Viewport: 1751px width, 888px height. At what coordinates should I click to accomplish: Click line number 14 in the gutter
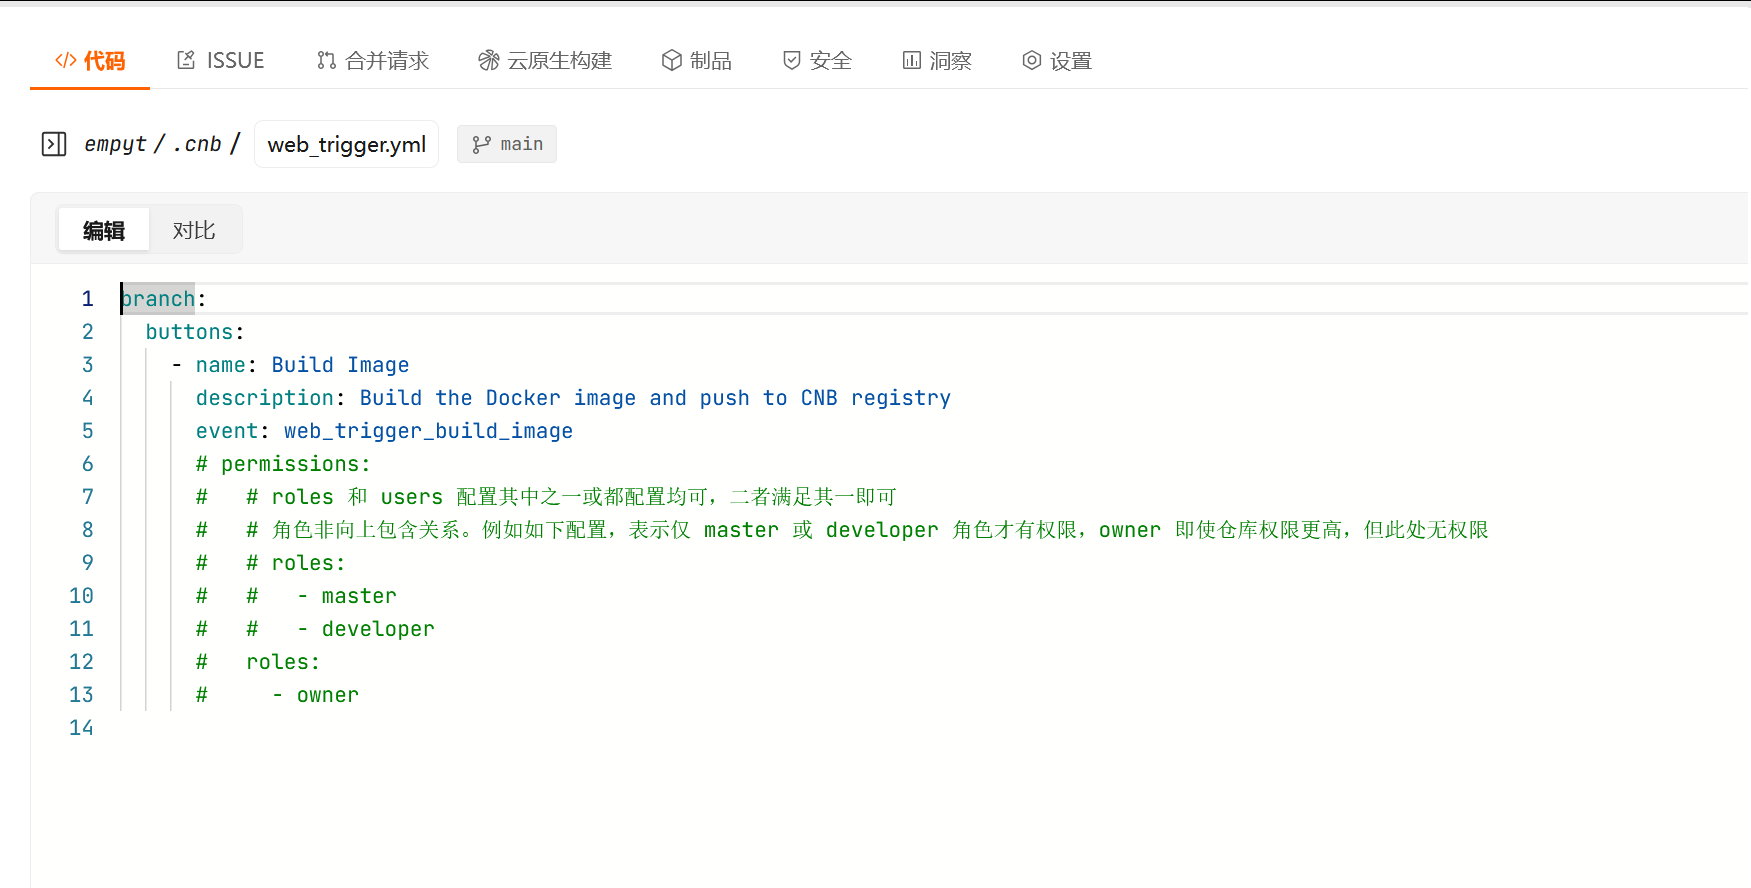point(81,728)
